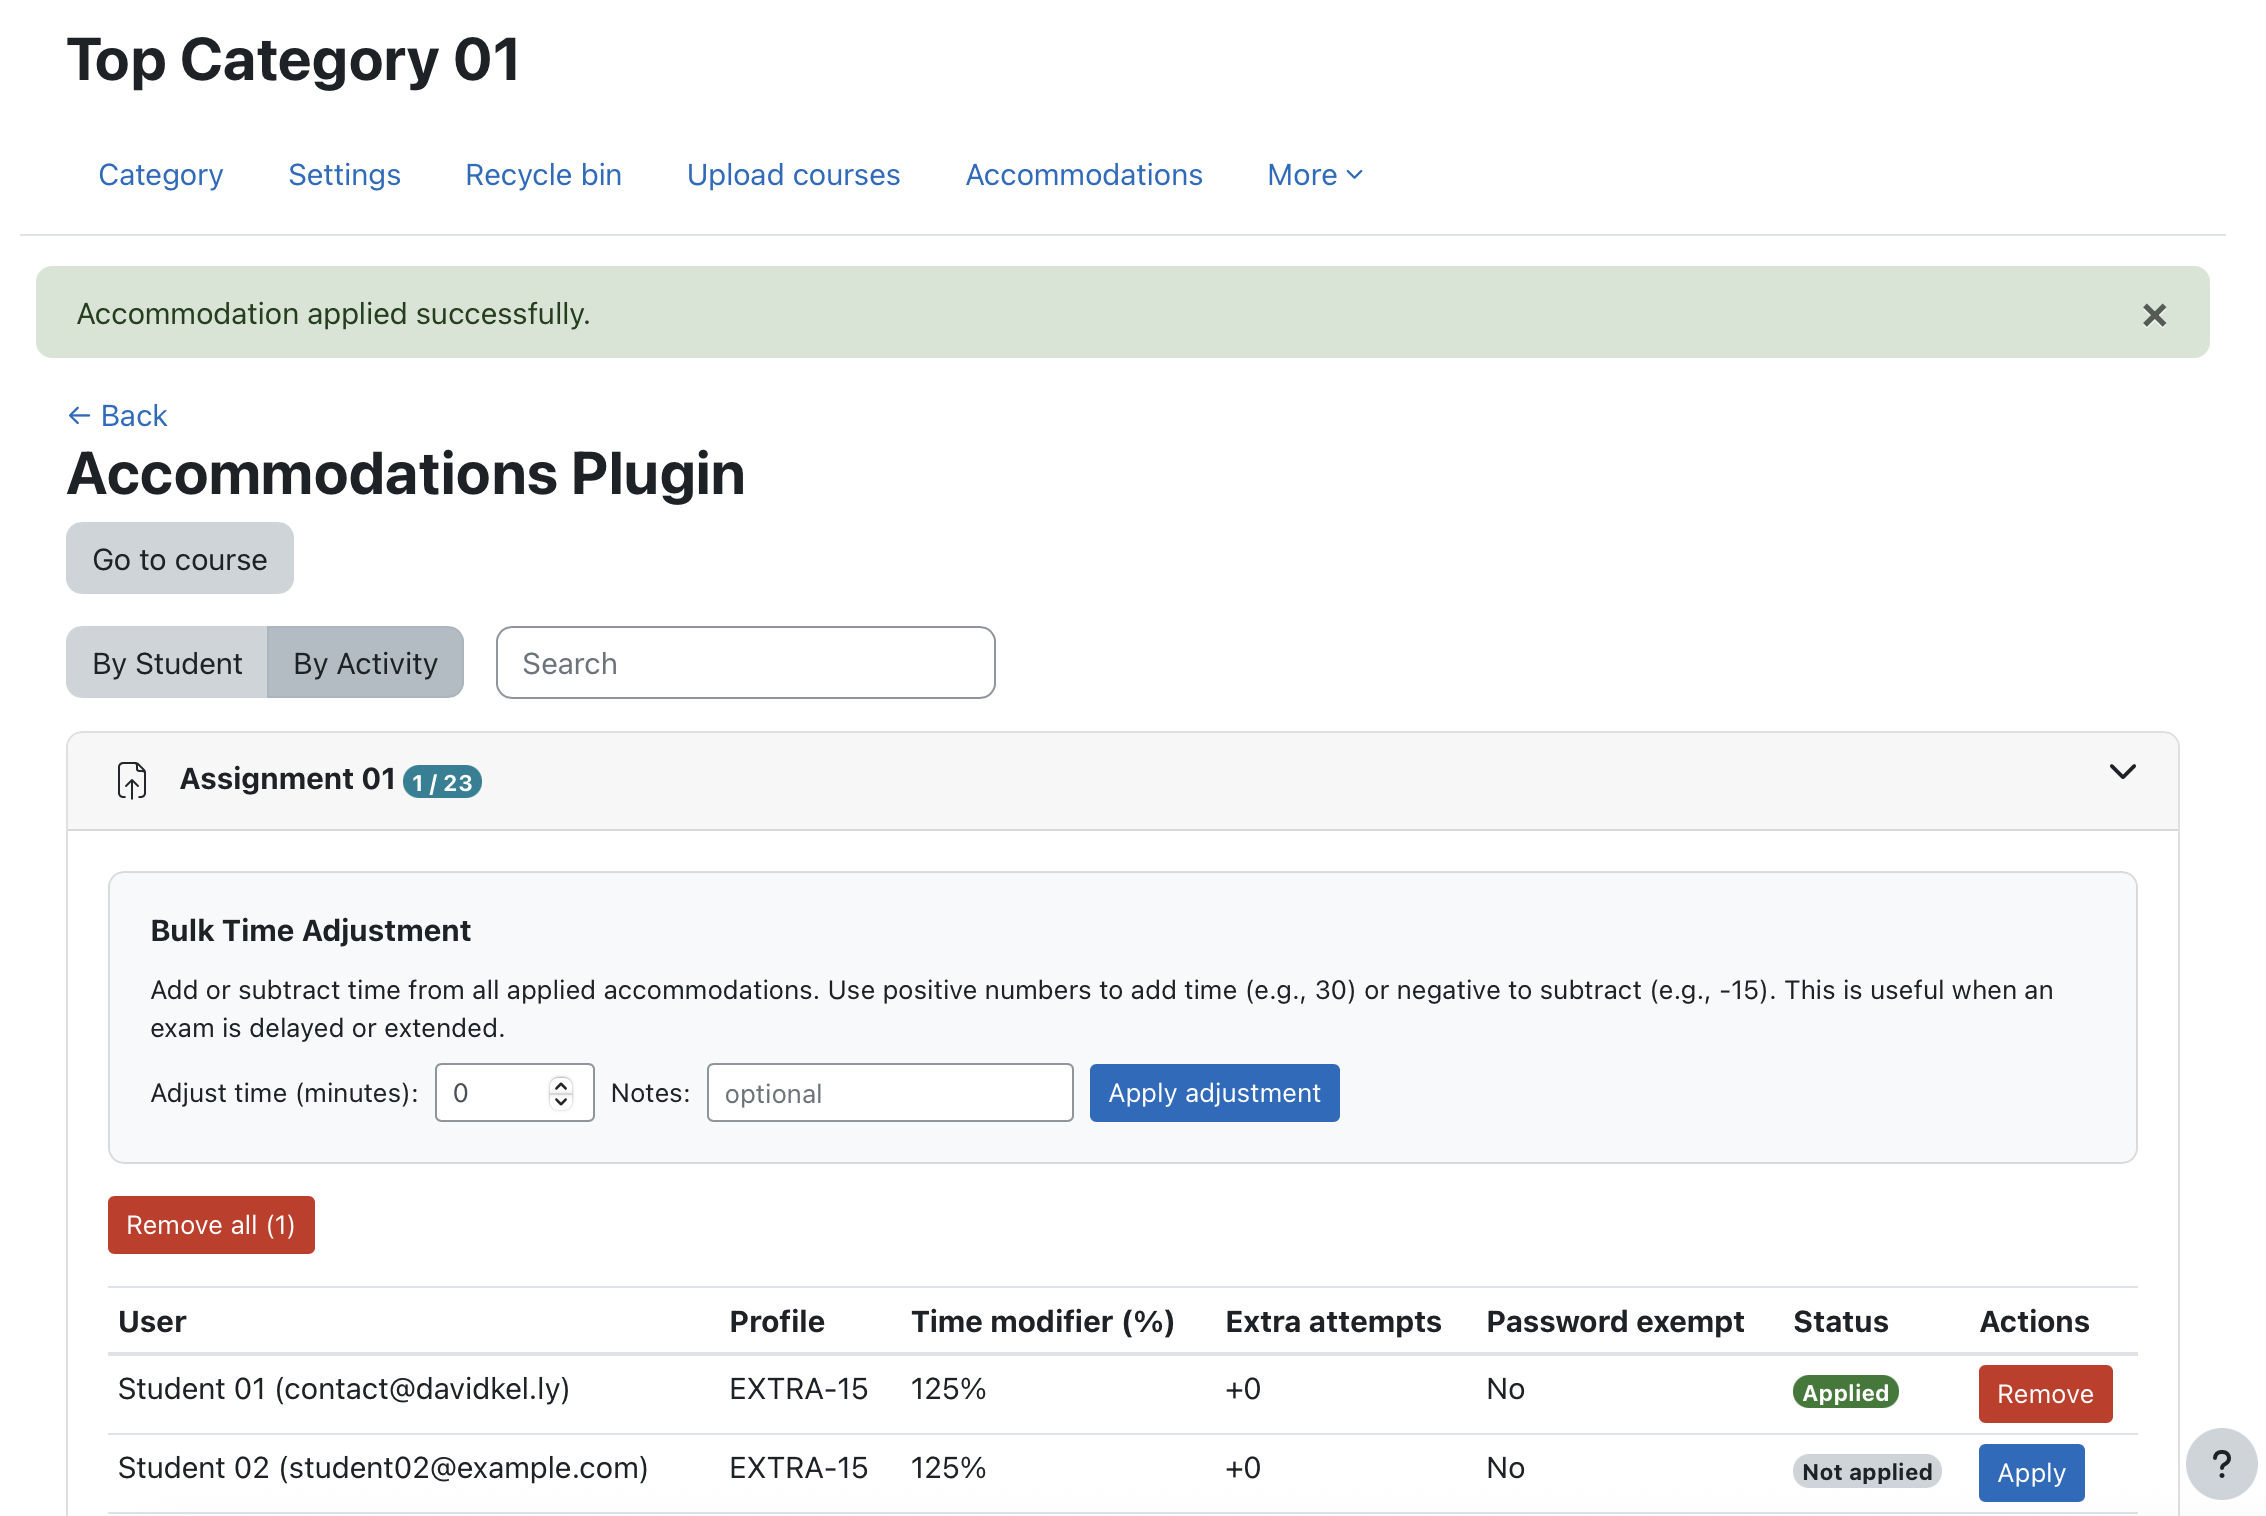Click the Top Category 01 title
This screenshot has width=2266, height=1516.
click(x=293, y=59)
